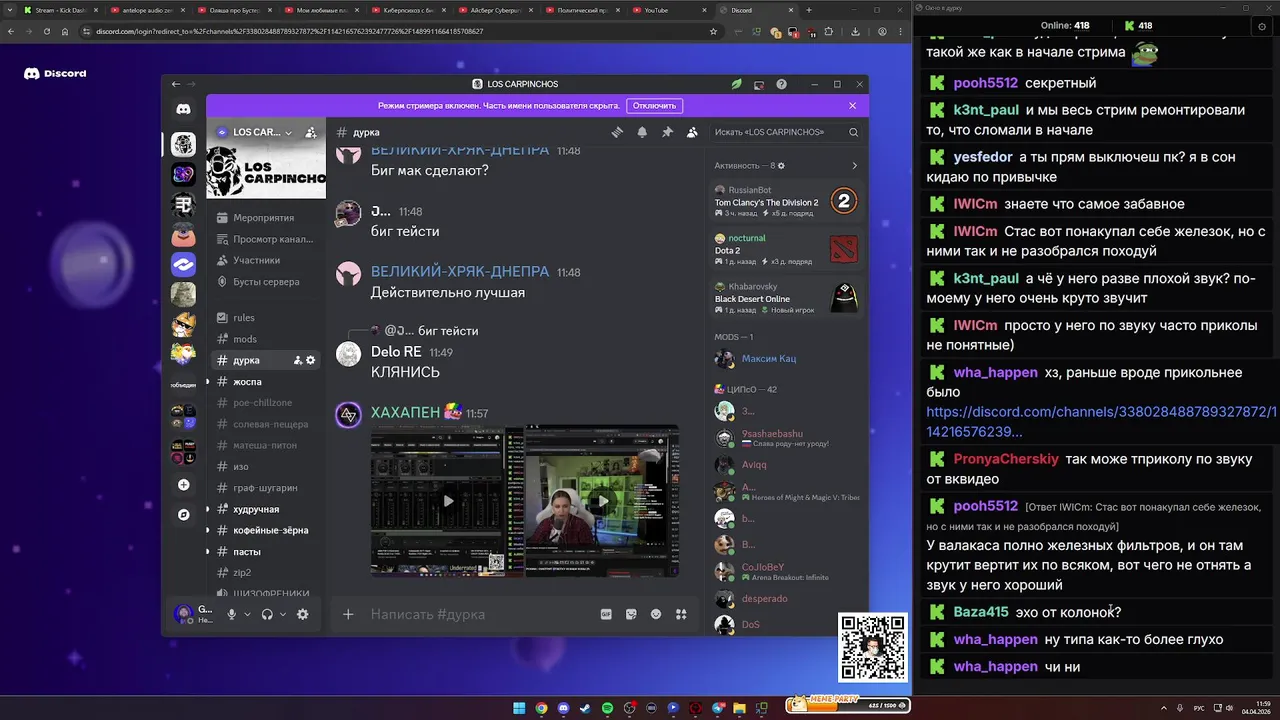This screenshot has width=1280, height=720.
Task: Mute the microphone in user panel
Action: pyautogui.click(x=232, y=614)
